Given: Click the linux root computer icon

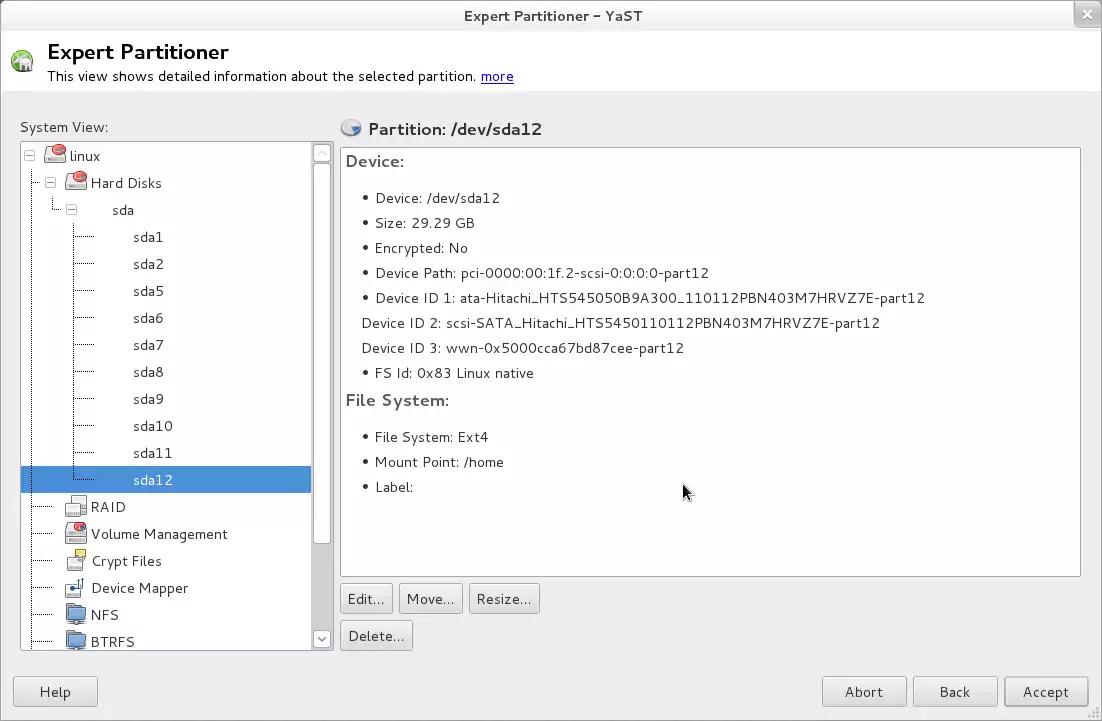Looking at the screenshot, I should (55, 155).
